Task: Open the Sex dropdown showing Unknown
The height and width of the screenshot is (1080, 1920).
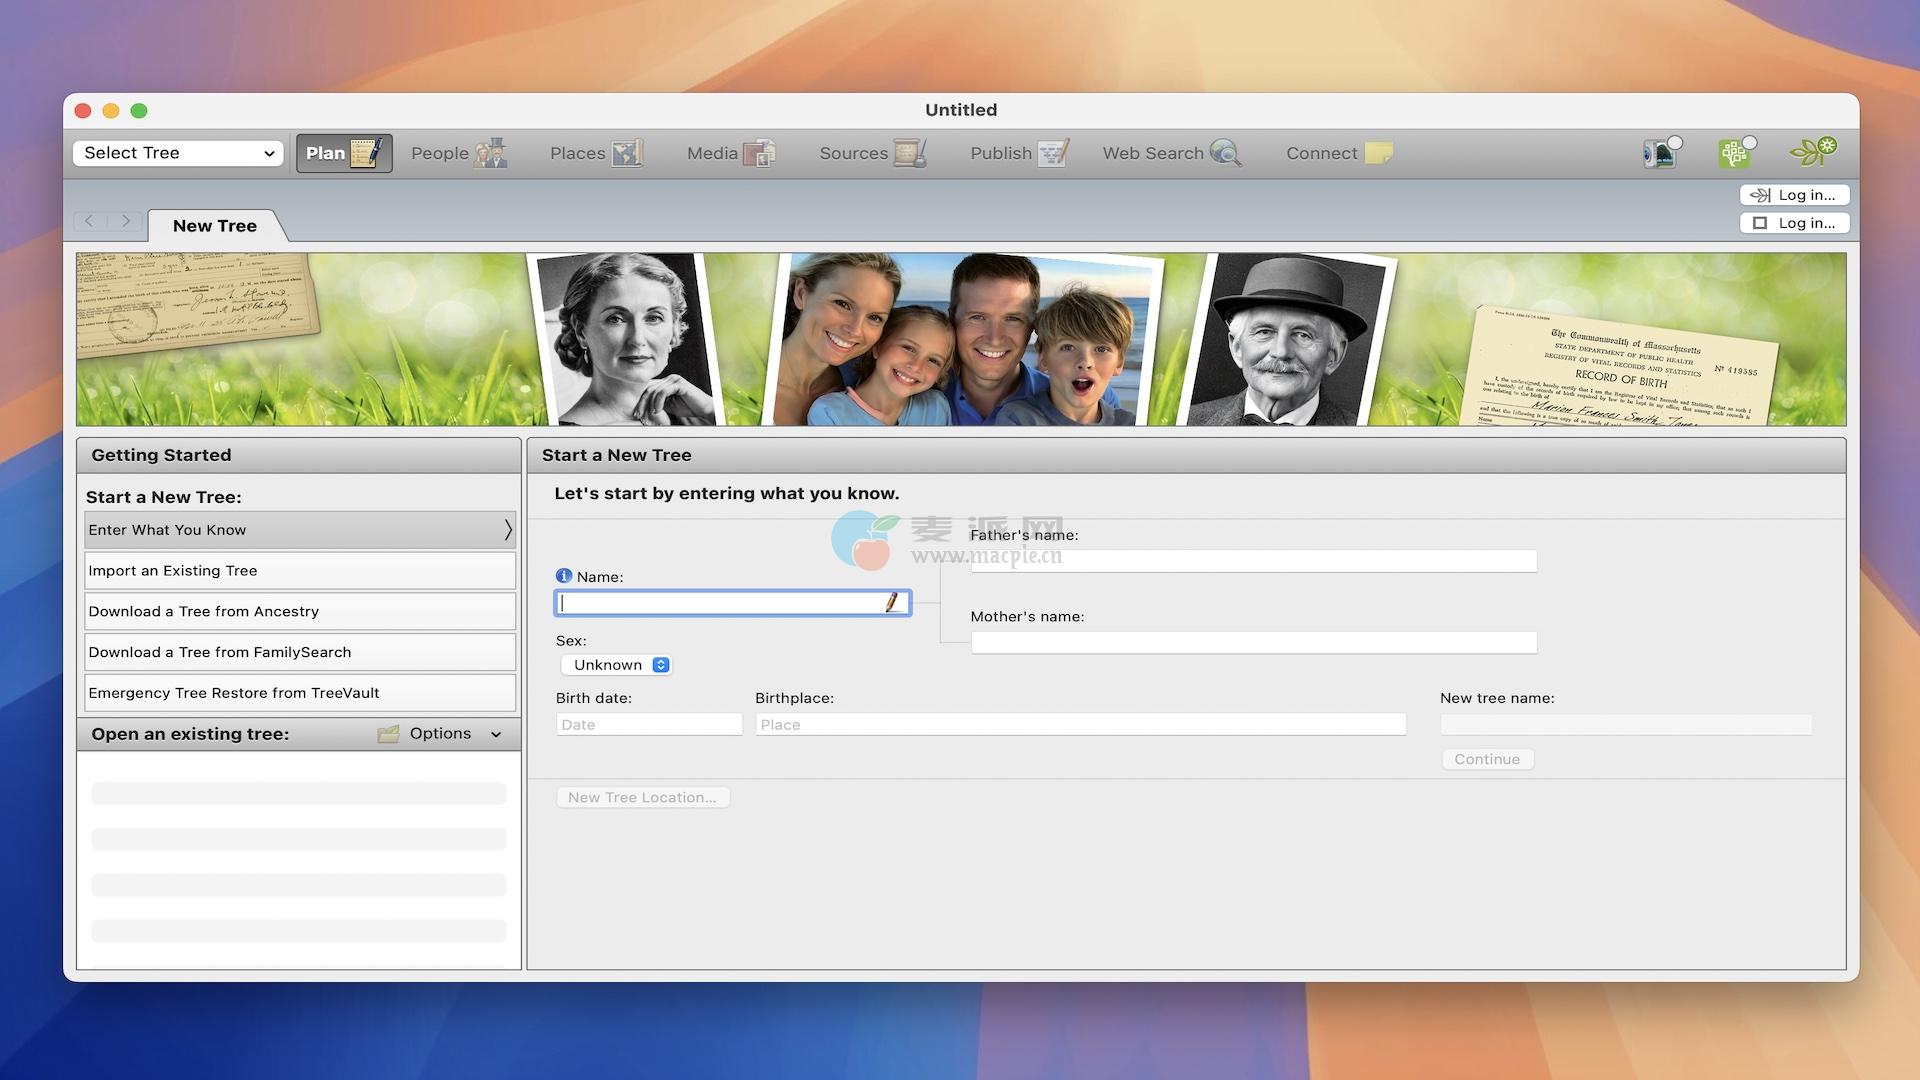Action: [616, 665]
